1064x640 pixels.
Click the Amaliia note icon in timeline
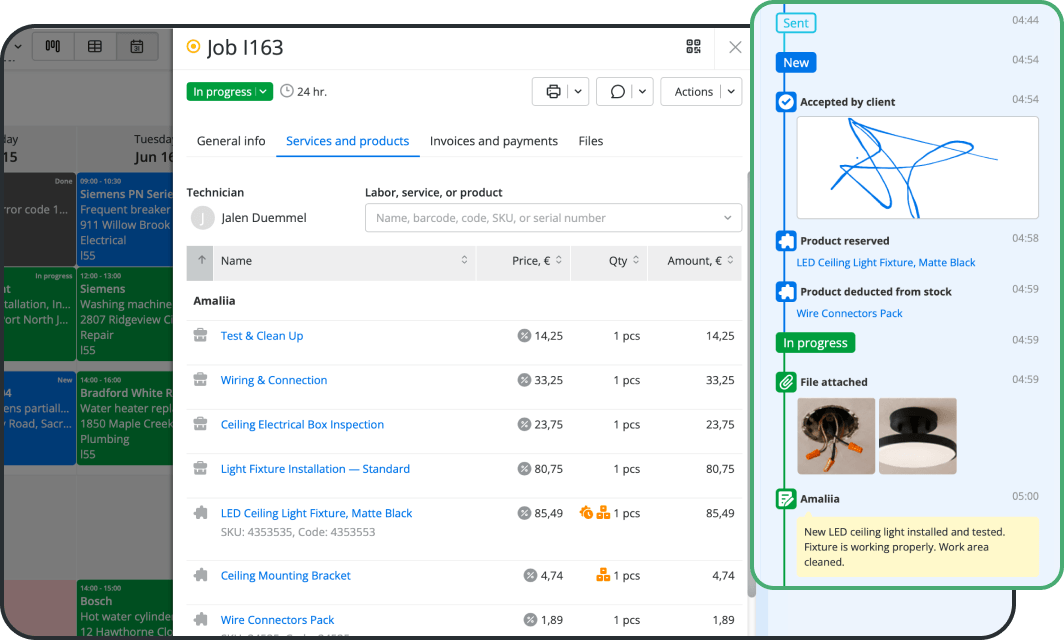point(786,499)
